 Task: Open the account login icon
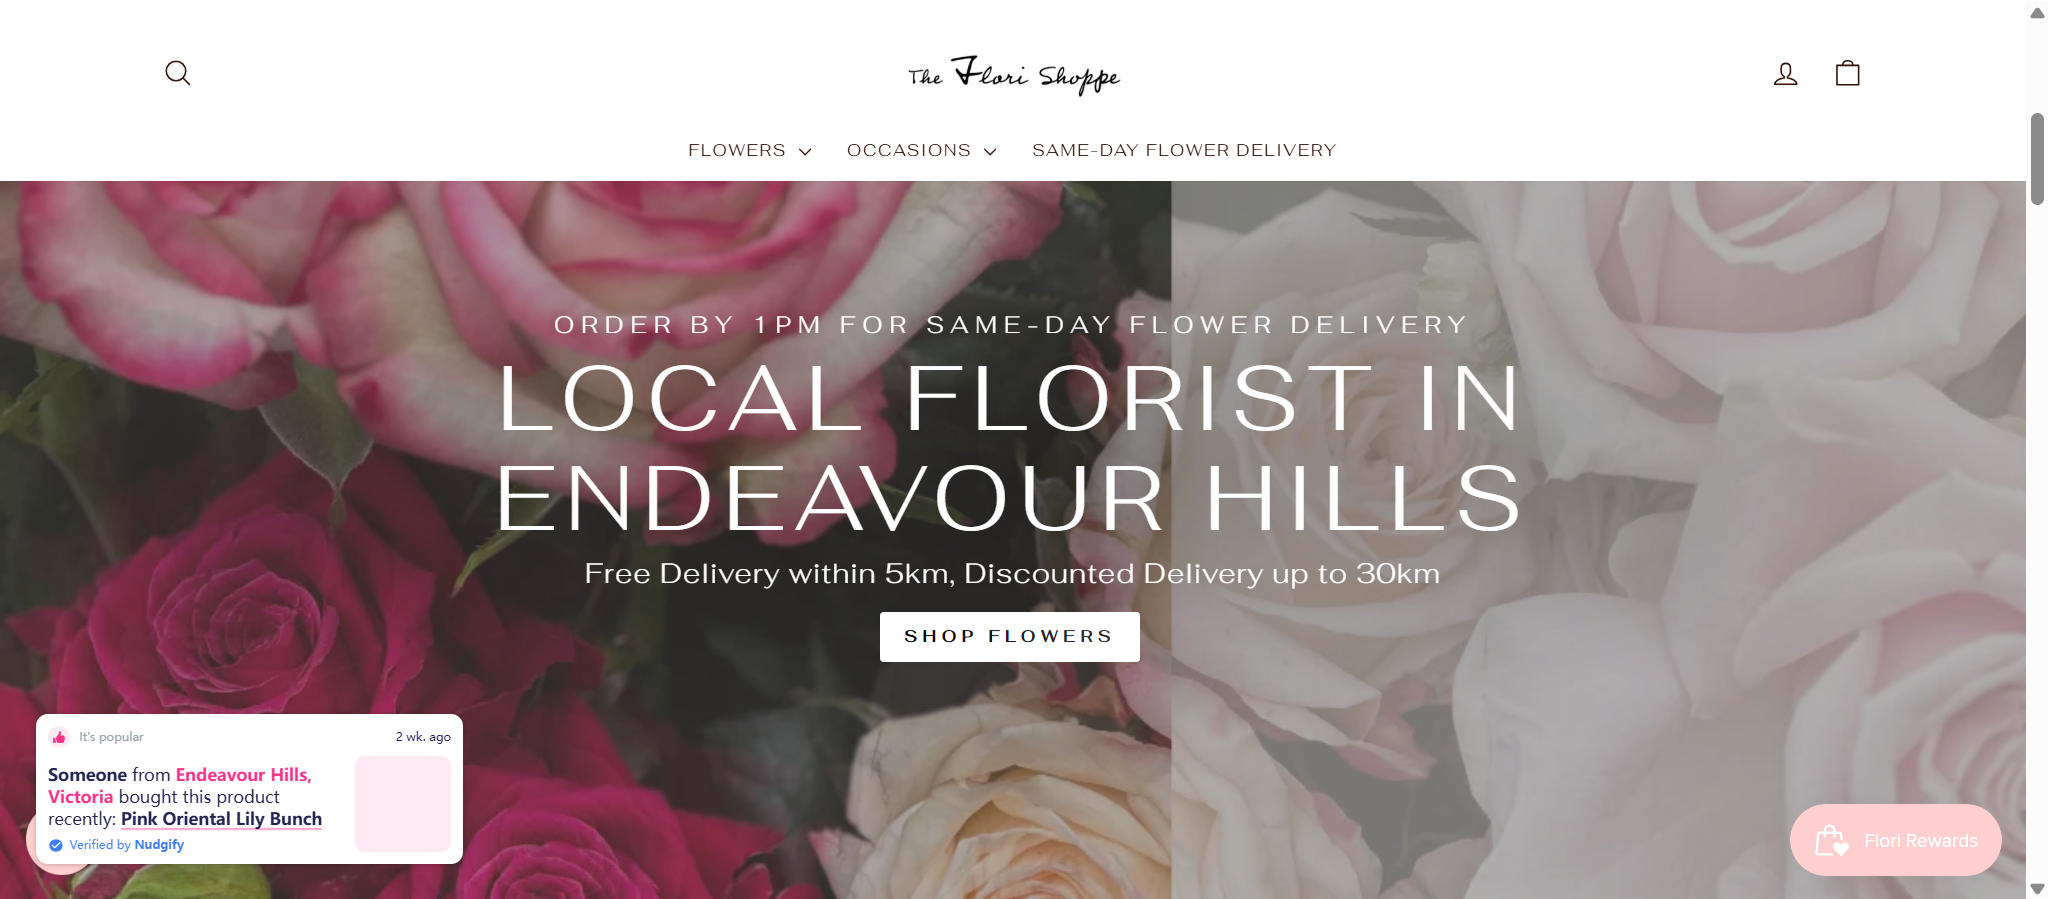1785,73
